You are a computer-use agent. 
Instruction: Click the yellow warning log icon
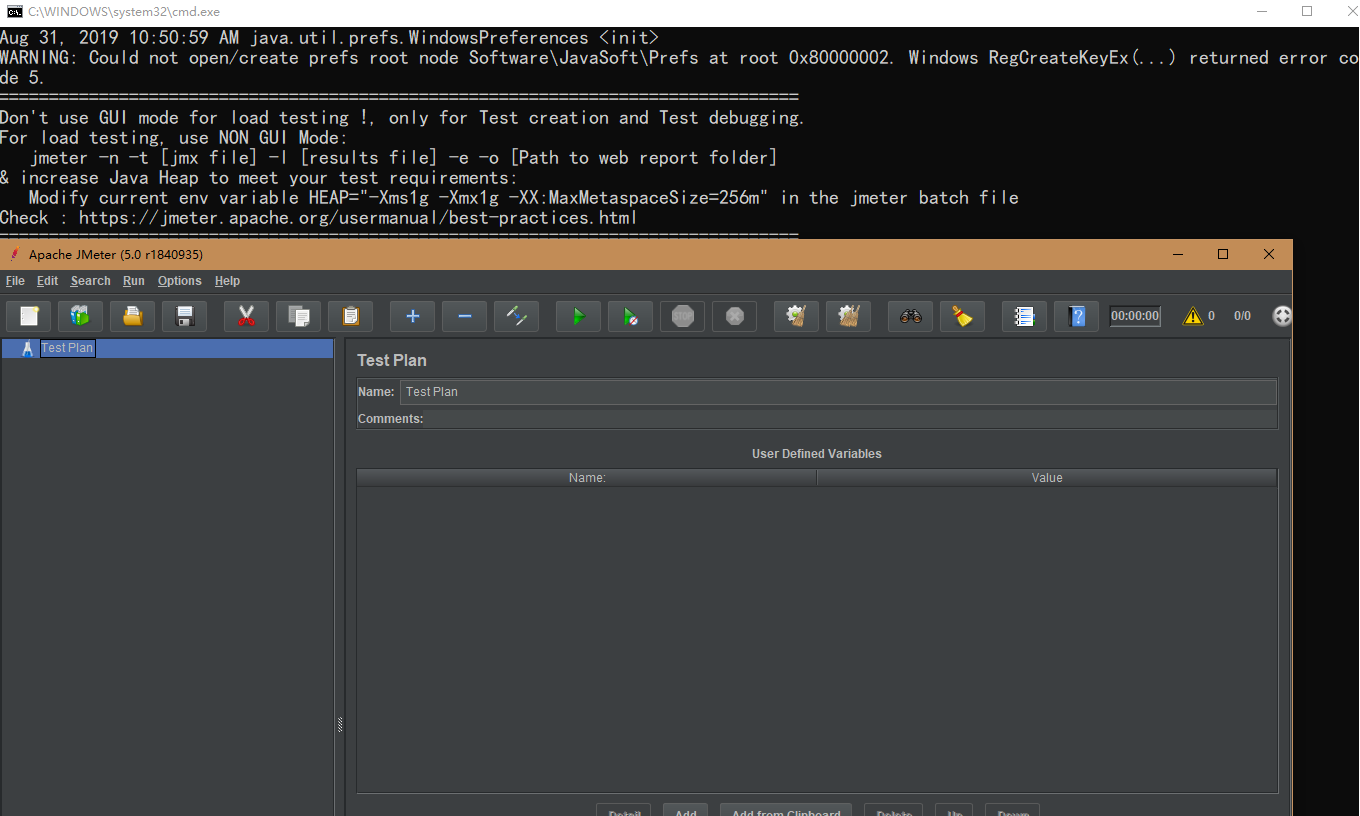1193,316
